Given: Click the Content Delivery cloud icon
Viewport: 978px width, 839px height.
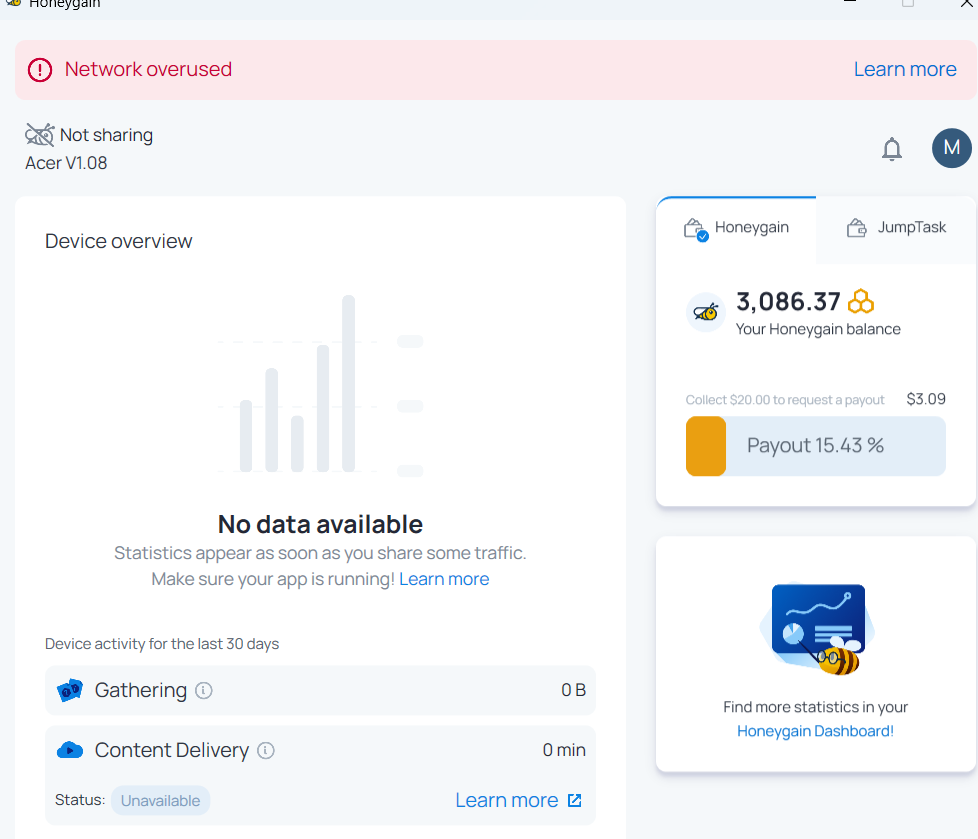Looking at the screenshot, I should [70, 750].
